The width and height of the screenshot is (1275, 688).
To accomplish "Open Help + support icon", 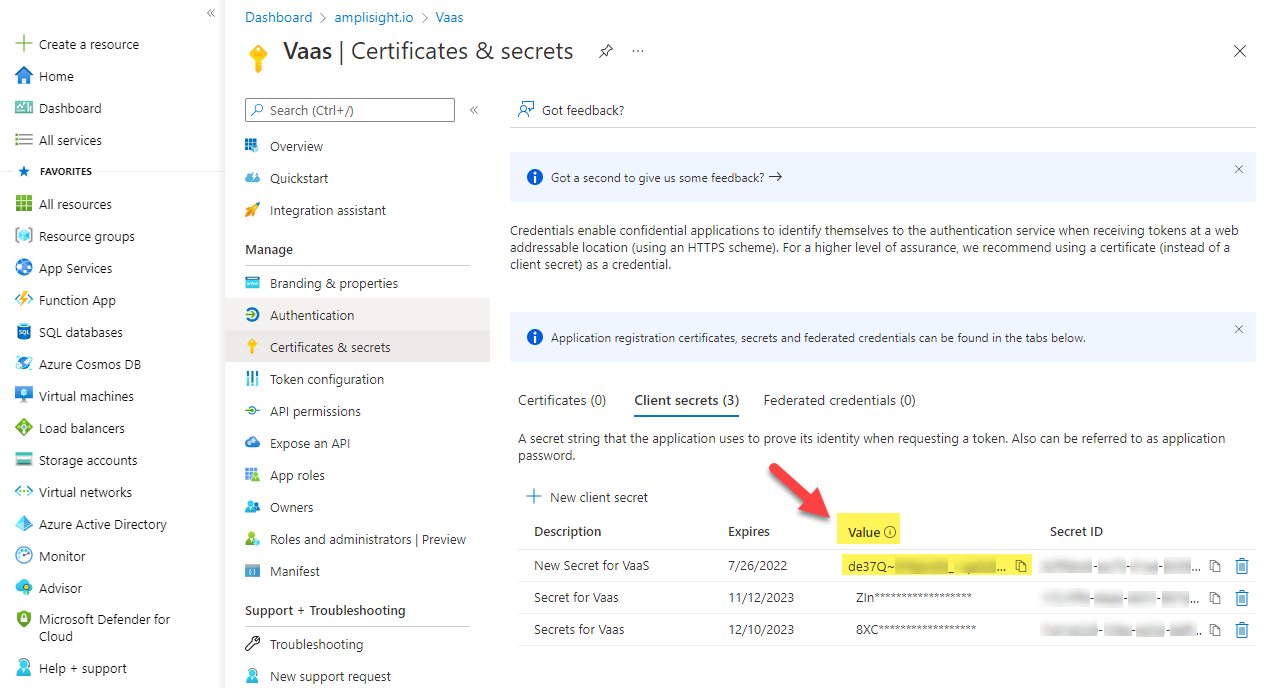I will coord(24,668).
